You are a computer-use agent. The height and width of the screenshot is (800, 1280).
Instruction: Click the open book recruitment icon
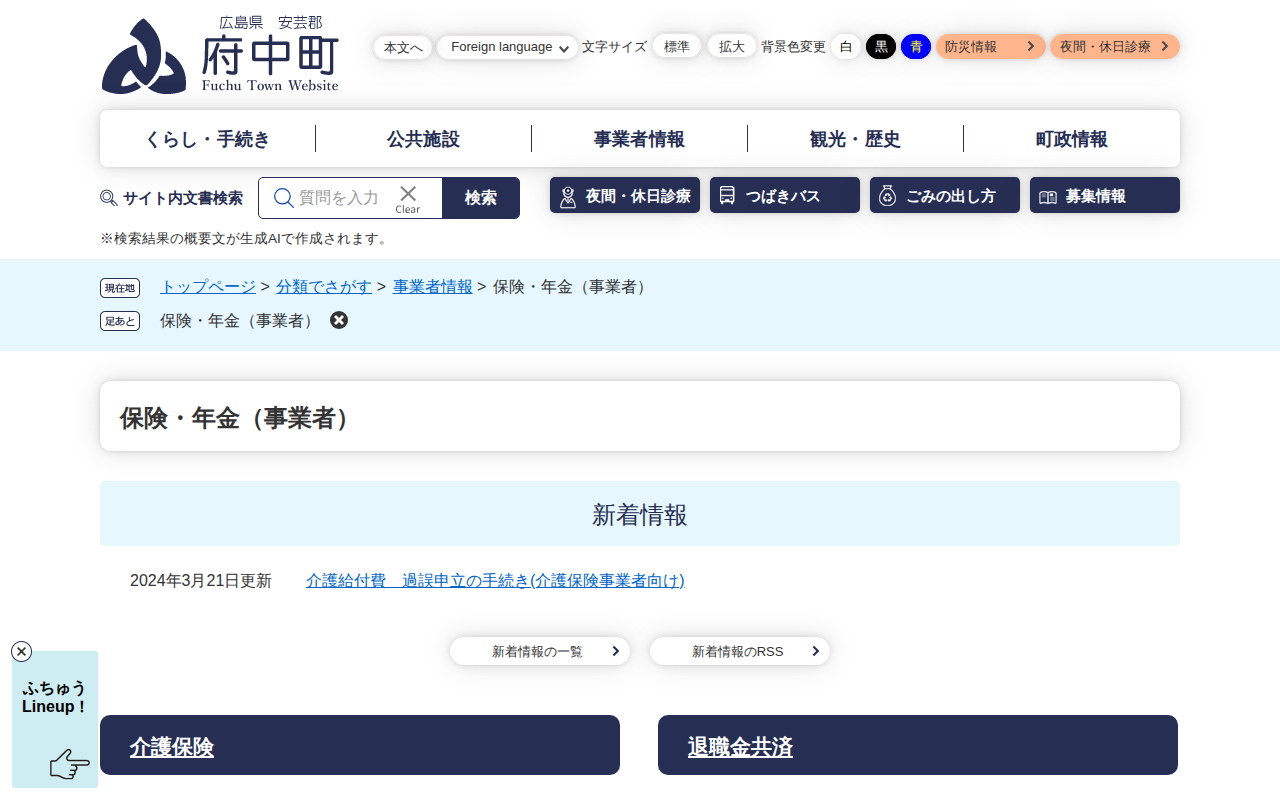(x=1047, y=196)
